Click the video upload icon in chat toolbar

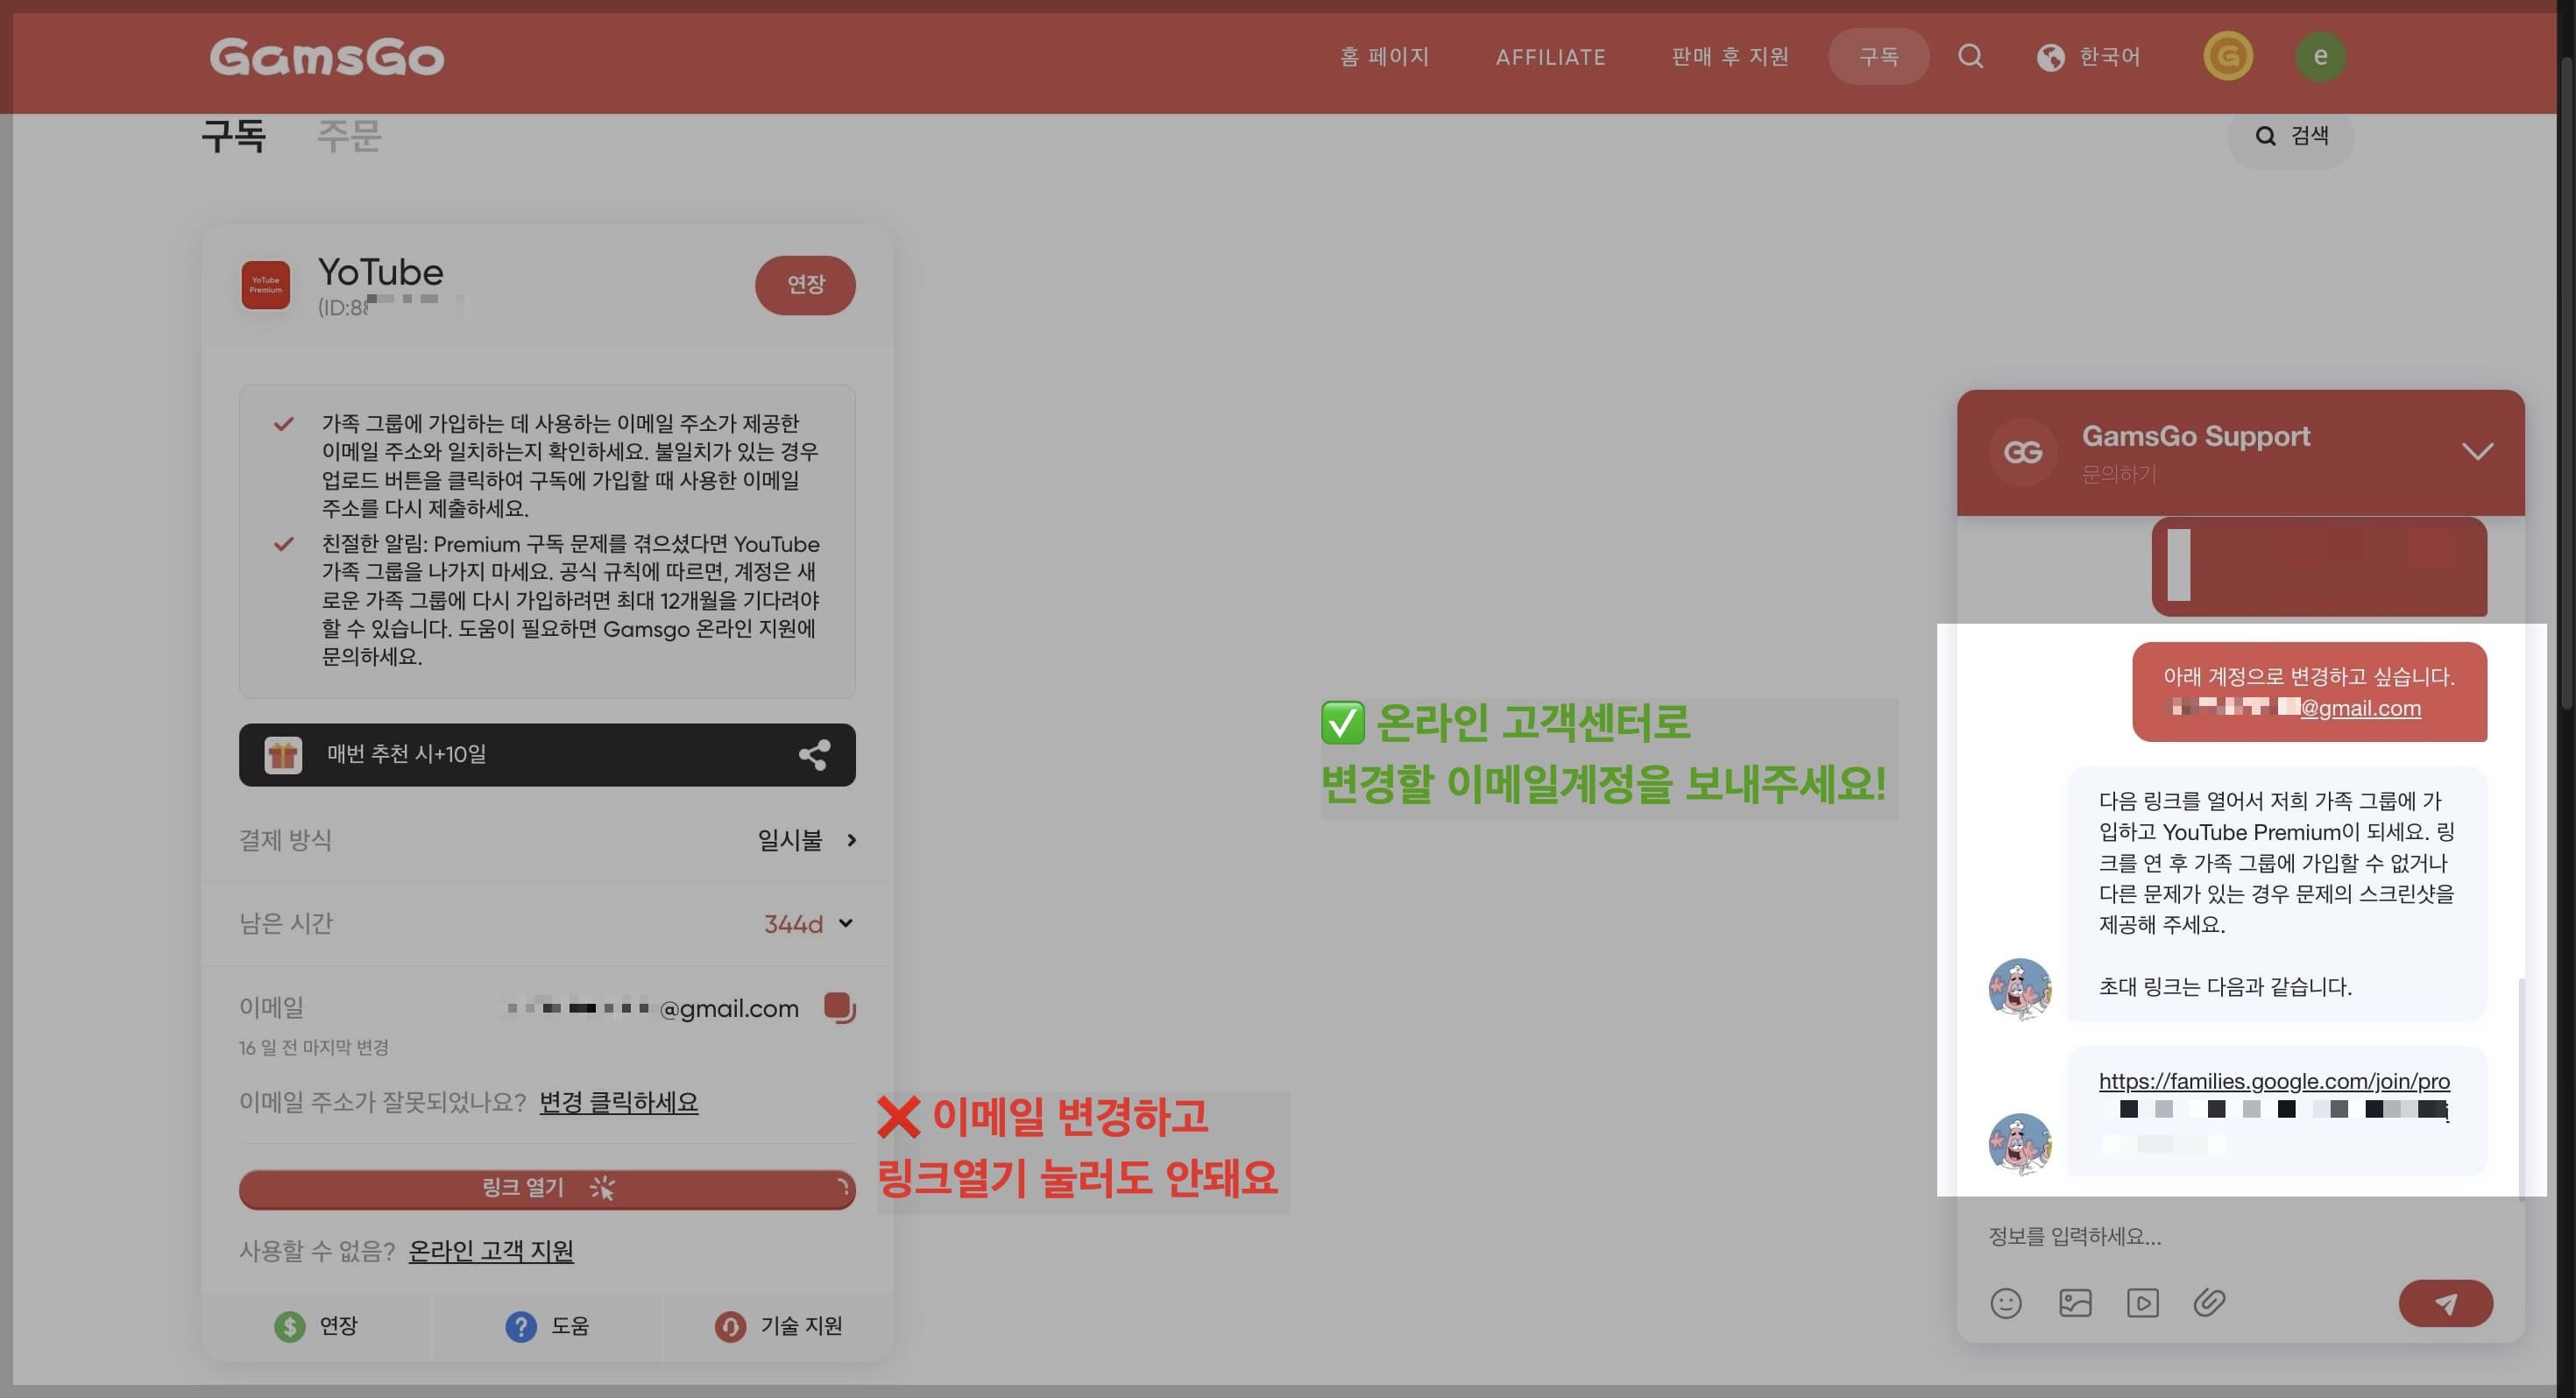pyautogui.click(x=2143, y=1303)
